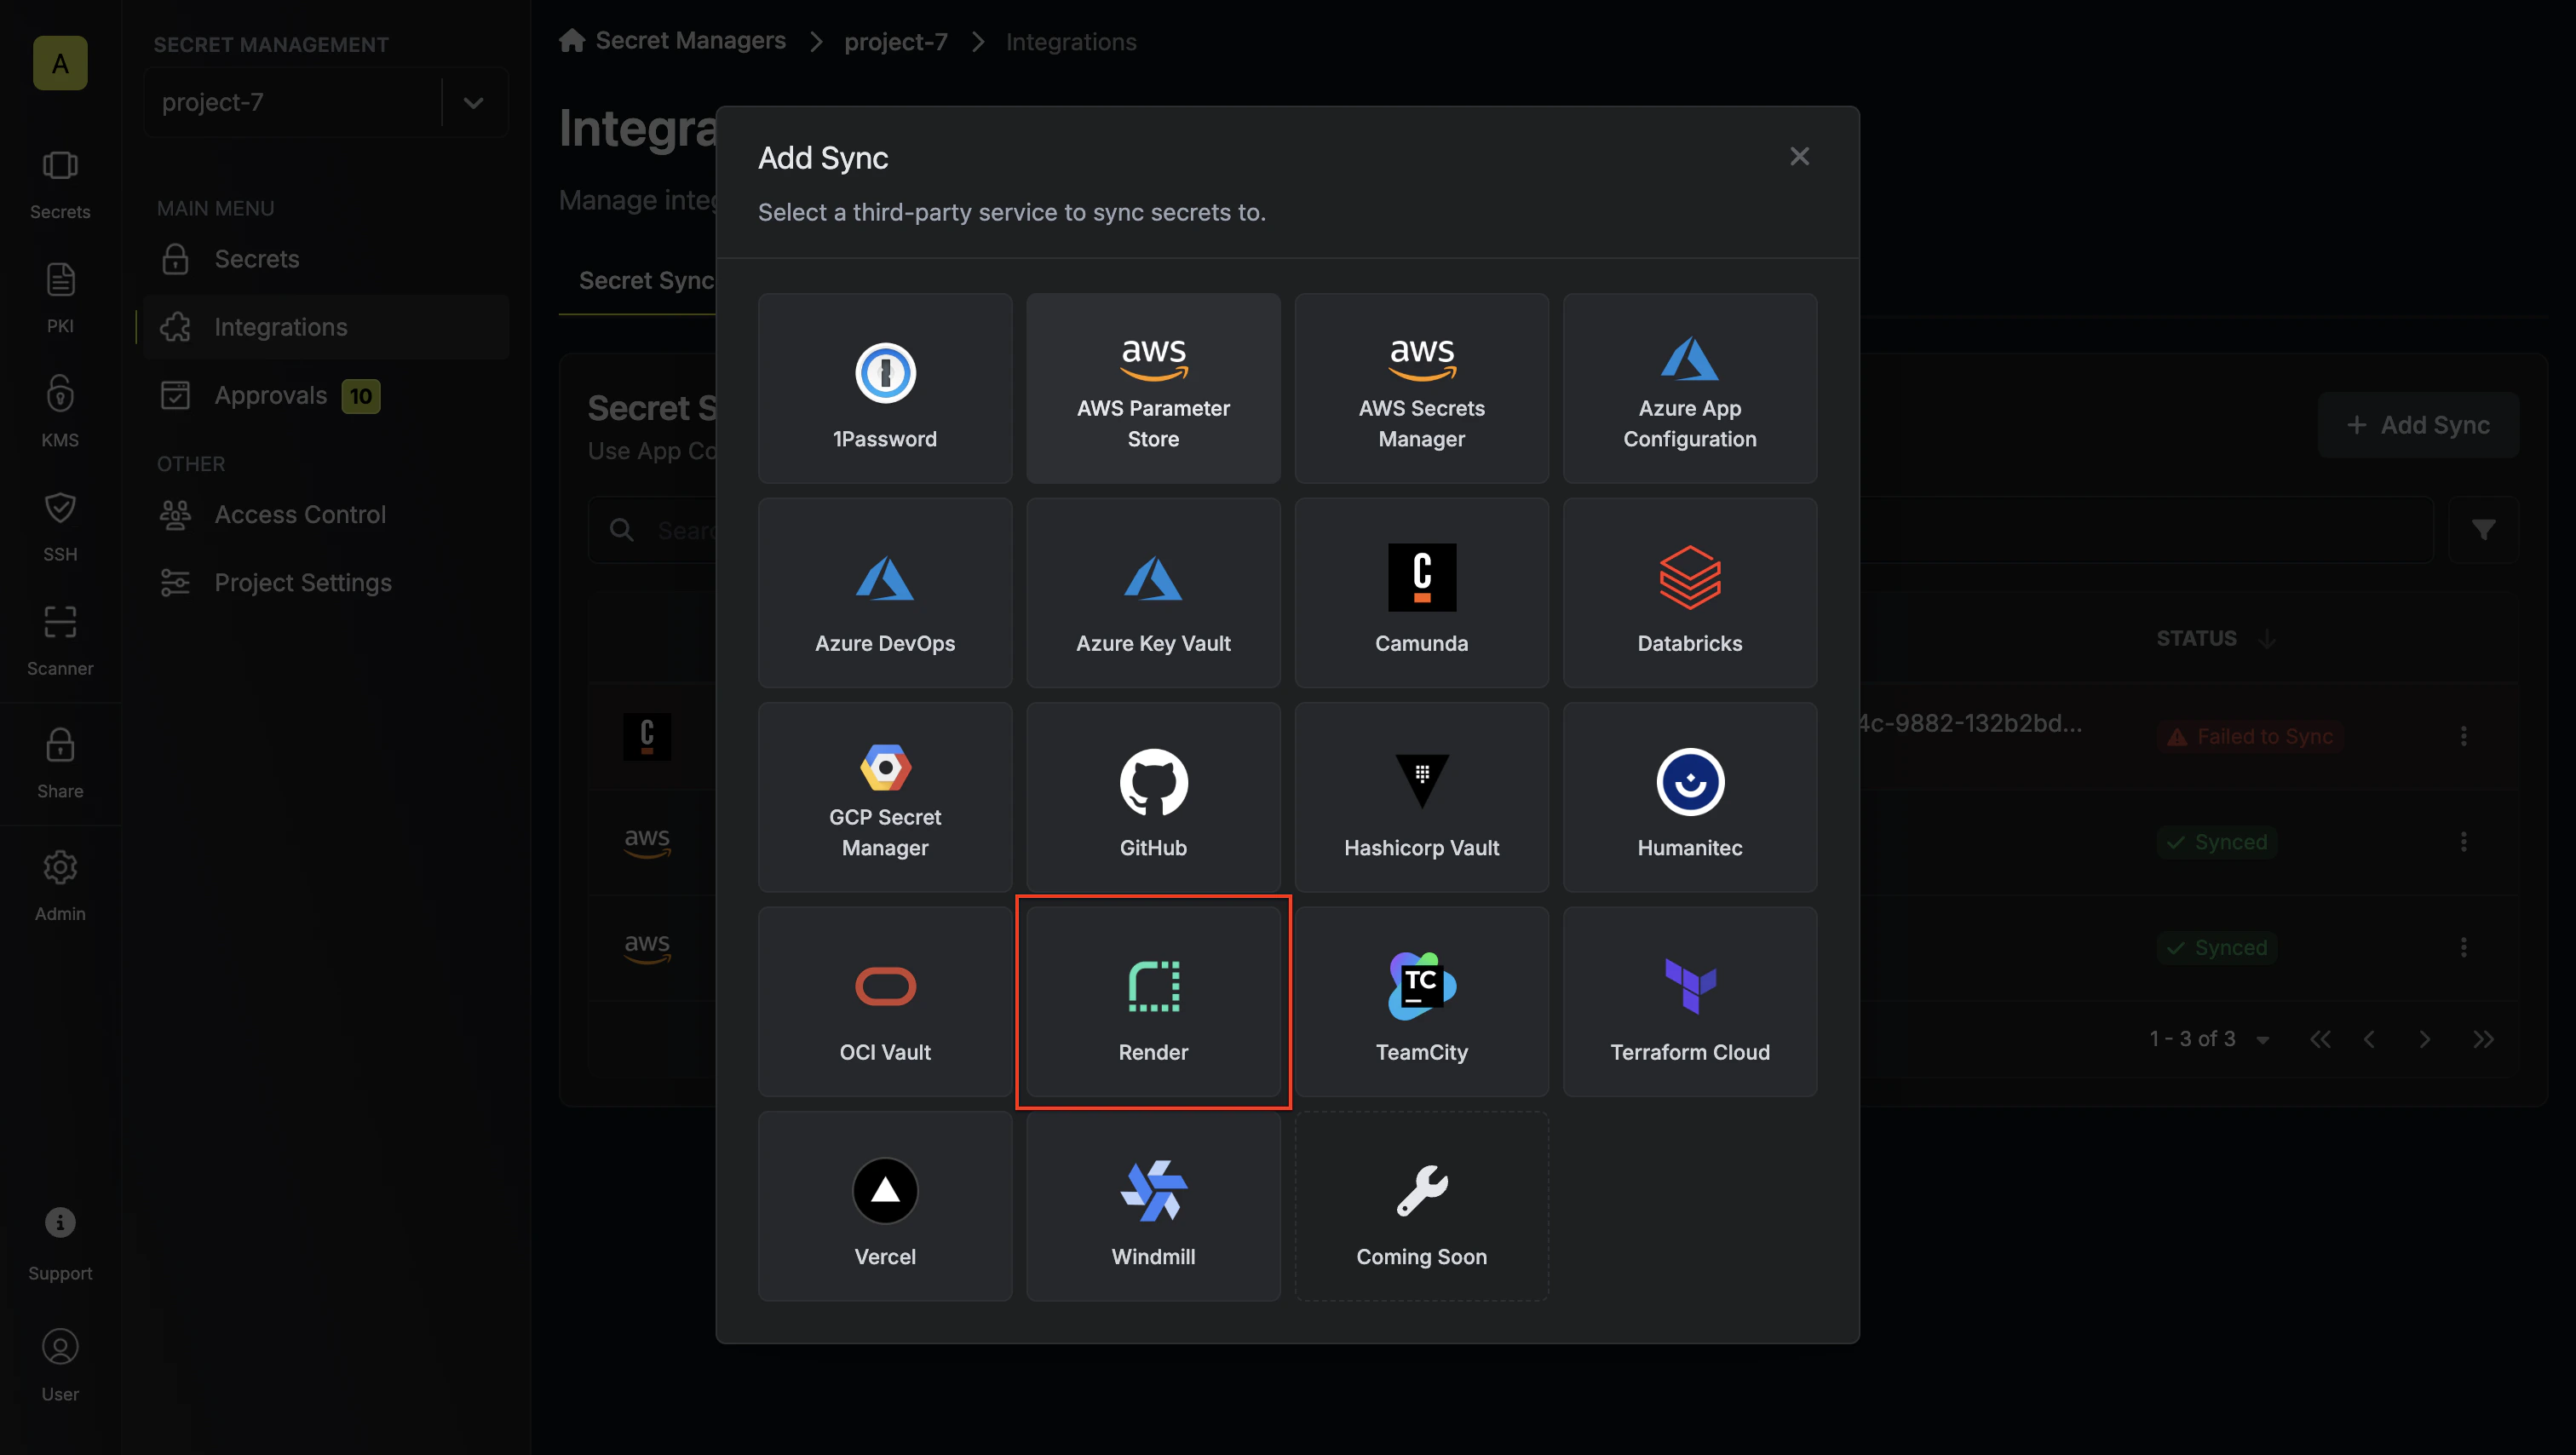Screen dimensions: 2576x1455
Task: Sort by the STATUS column arrow
Action: click(2267, 639)
